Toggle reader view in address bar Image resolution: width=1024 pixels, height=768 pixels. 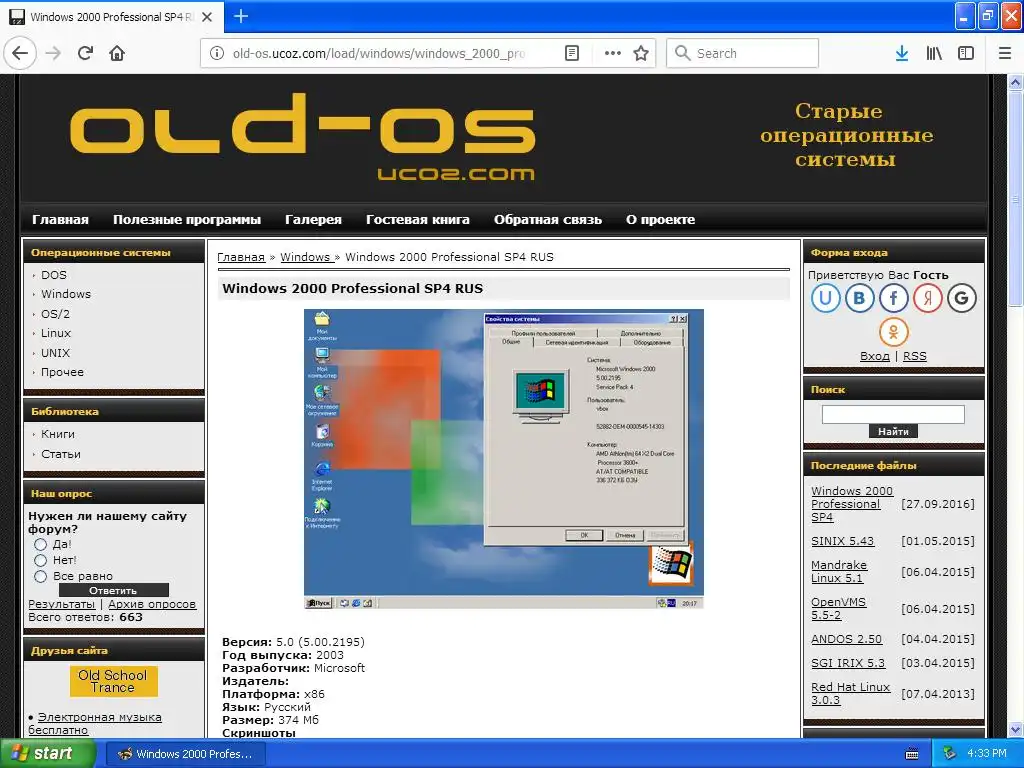[x=572, y=54]
